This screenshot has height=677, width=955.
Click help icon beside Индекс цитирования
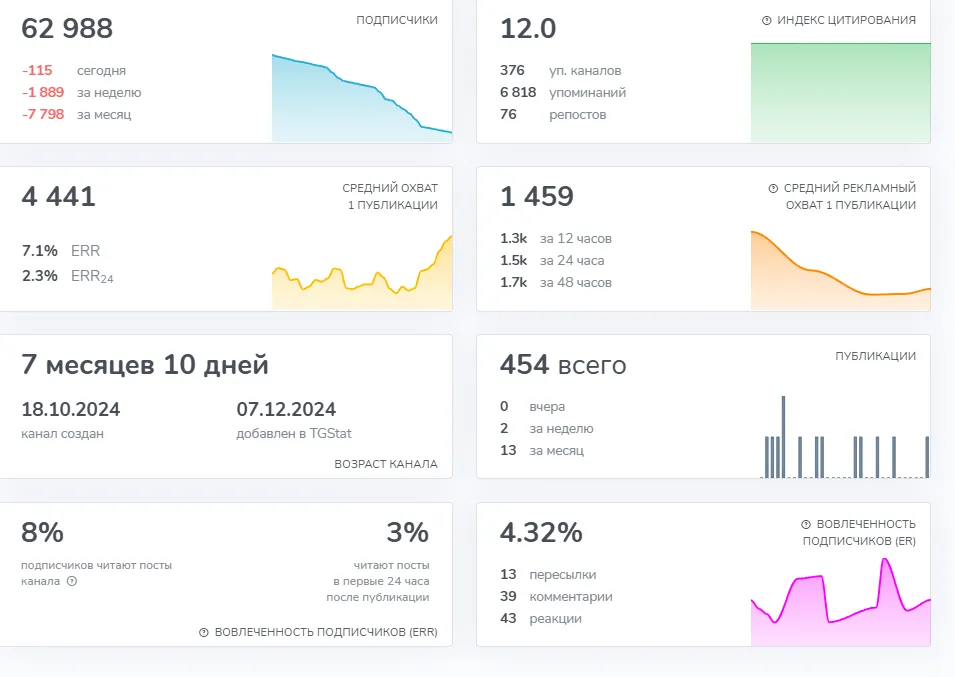click(767, 20)
